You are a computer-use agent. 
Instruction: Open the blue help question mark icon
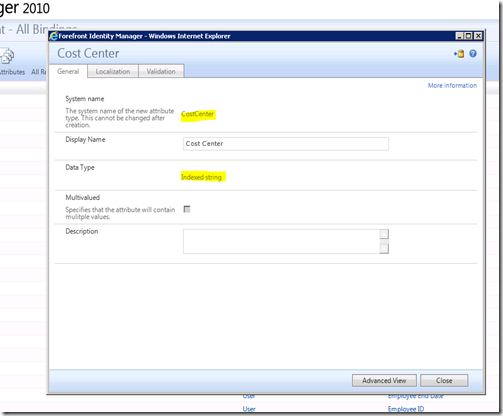473,54
